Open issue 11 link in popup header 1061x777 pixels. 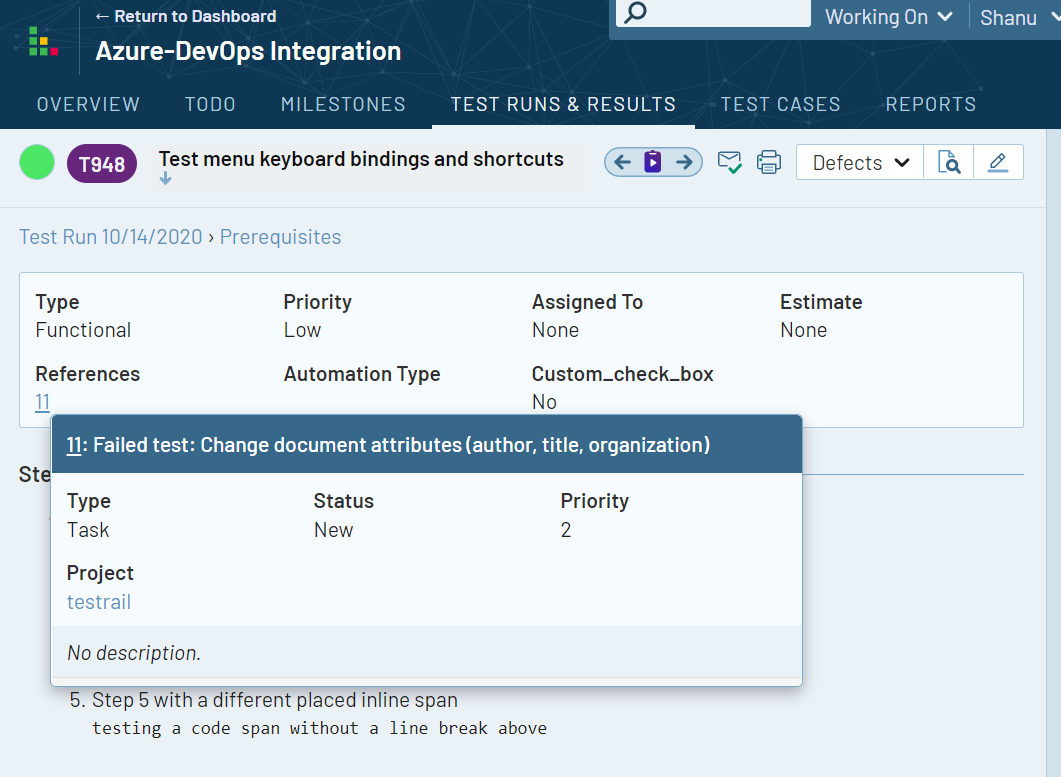[74, 445]
